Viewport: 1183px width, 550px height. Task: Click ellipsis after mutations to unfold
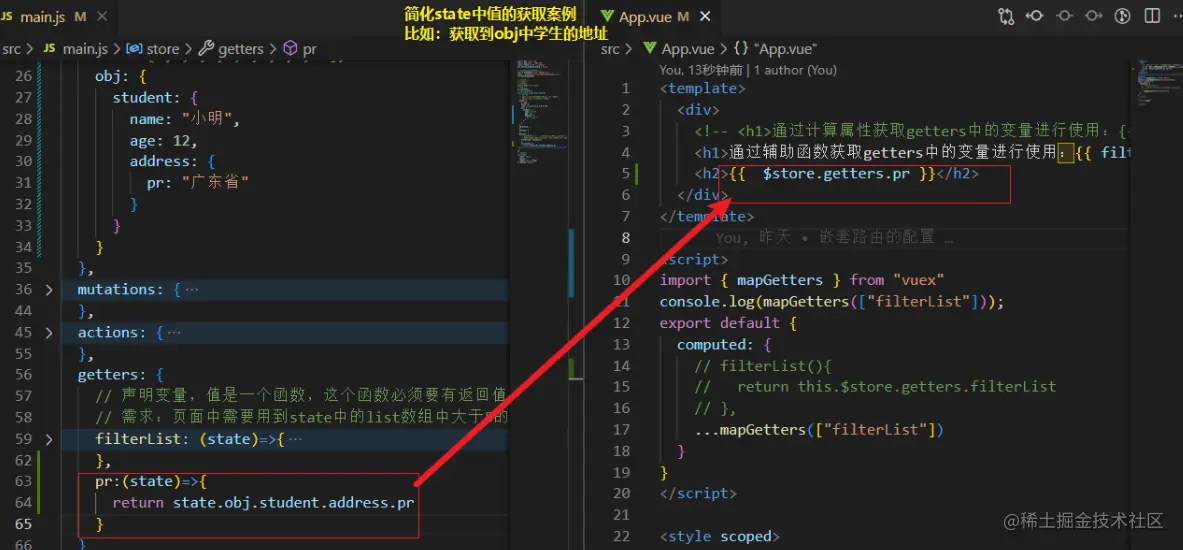click(x=192, y=290)
